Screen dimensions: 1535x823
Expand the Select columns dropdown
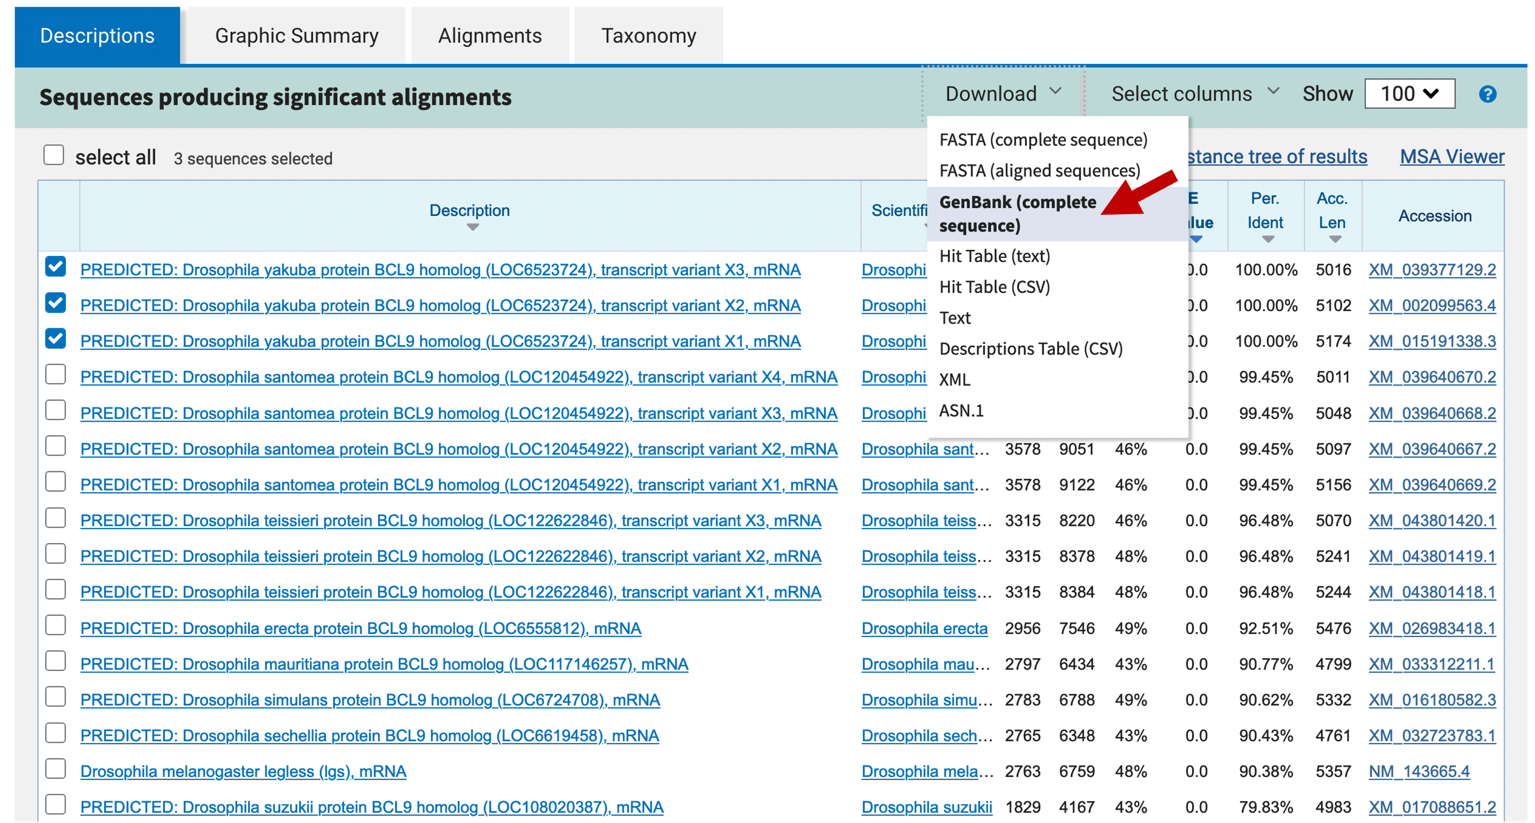(x=1195, y=94)
